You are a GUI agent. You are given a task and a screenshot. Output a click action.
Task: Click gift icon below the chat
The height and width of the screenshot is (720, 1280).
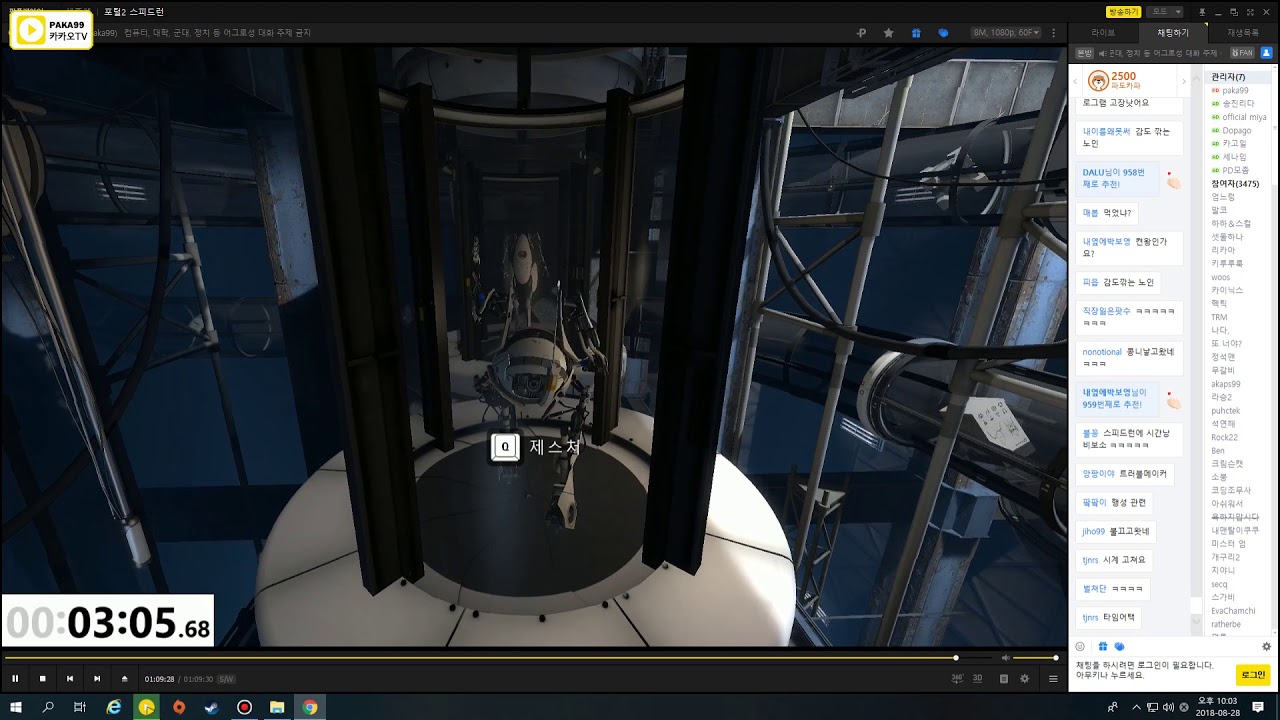[x=1103, y=646]
